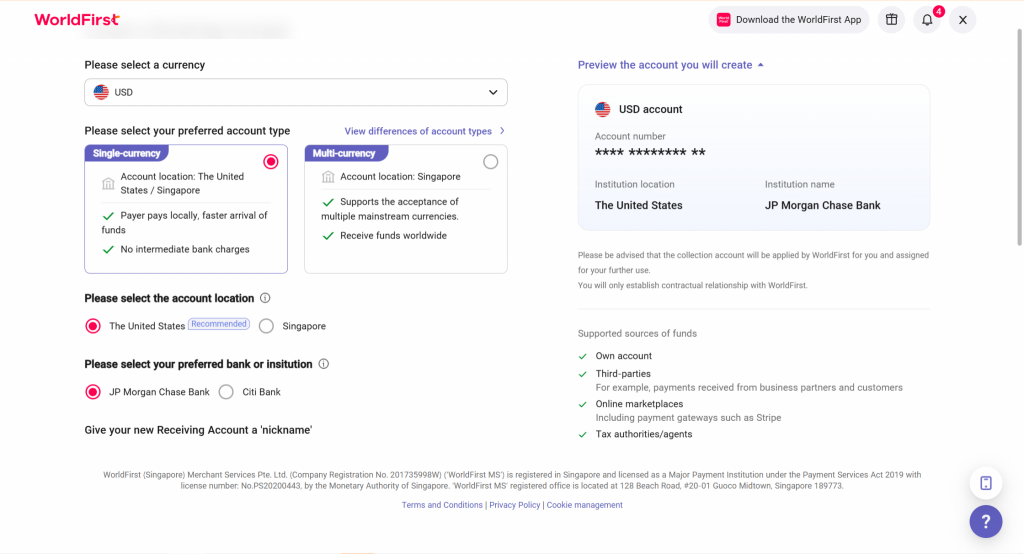Select the Single-currency account type
1024x554 pixels.
tap(270, 162)
